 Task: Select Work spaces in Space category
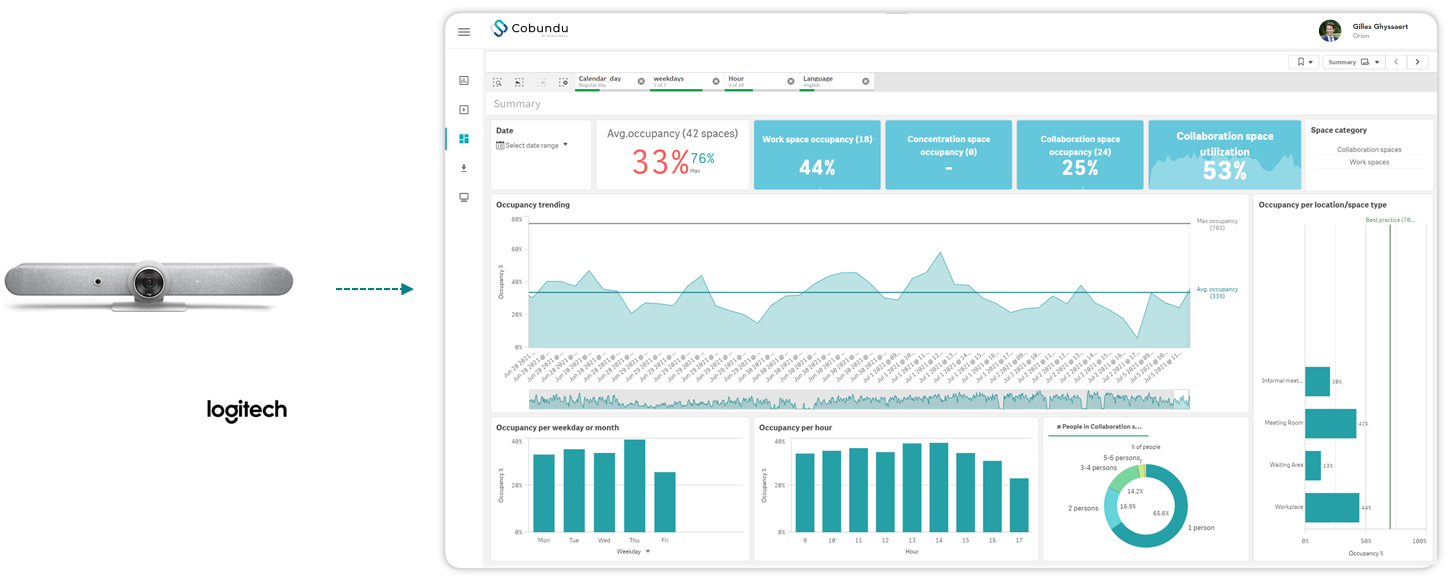pos(1369,162)
